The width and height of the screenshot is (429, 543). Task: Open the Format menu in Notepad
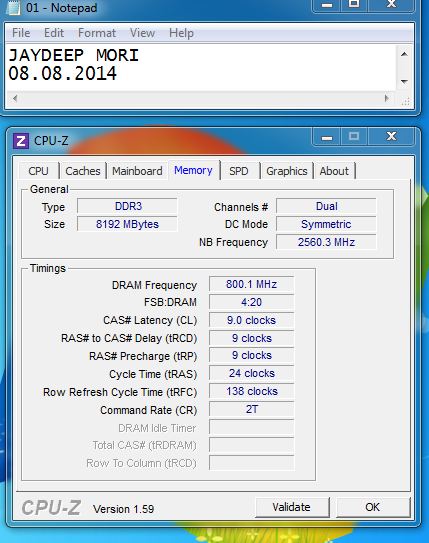tap(97, 33)
